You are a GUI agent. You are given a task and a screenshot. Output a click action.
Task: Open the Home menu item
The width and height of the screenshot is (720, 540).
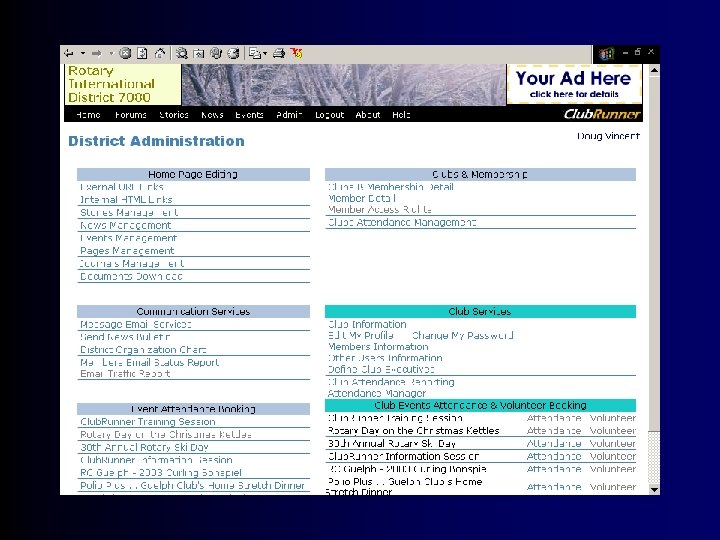[x=88, y=115]
